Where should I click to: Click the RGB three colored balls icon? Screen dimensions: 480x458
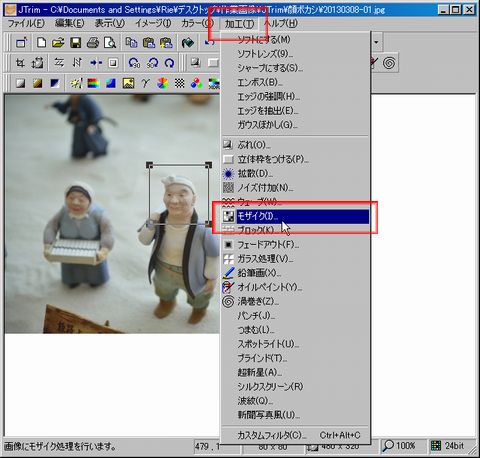[197, 83]
